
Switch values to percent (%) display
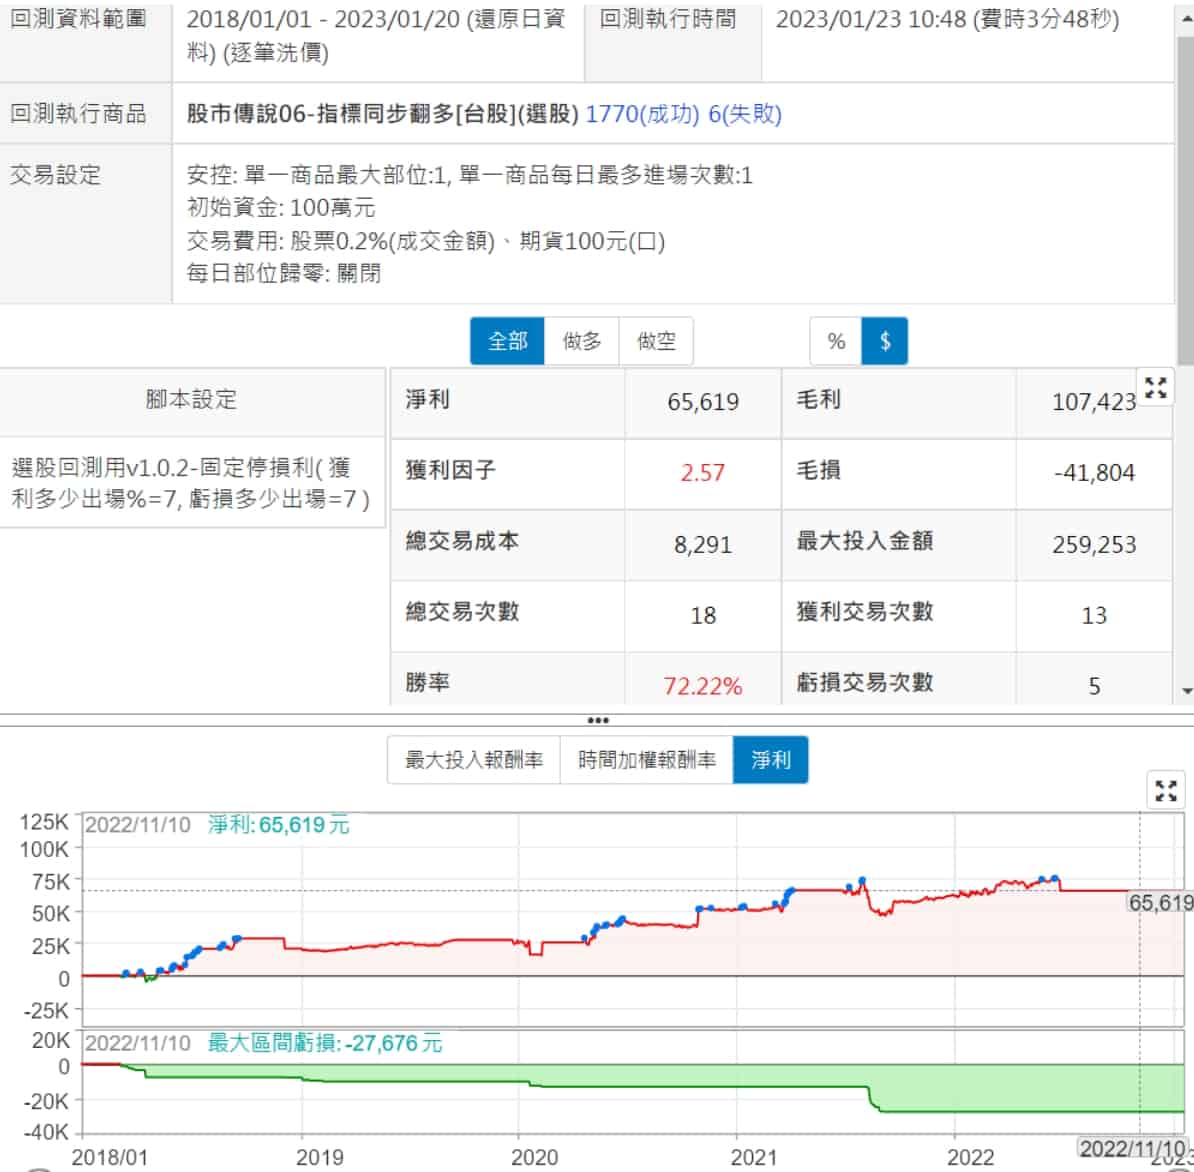click(x=836, y=341)
